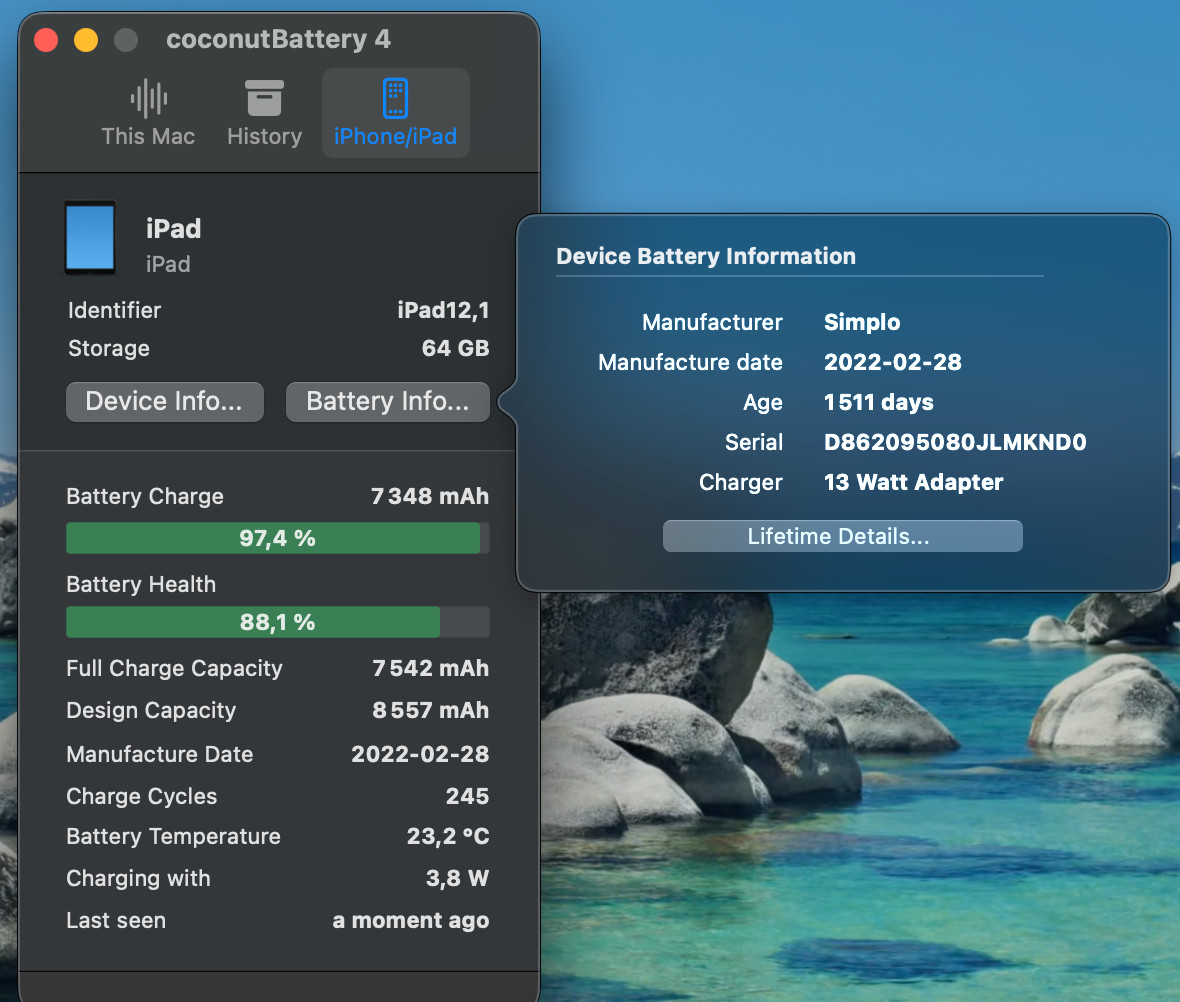Click the gray zoom window button
The image size is (1180, 1002).
[126, 40]
